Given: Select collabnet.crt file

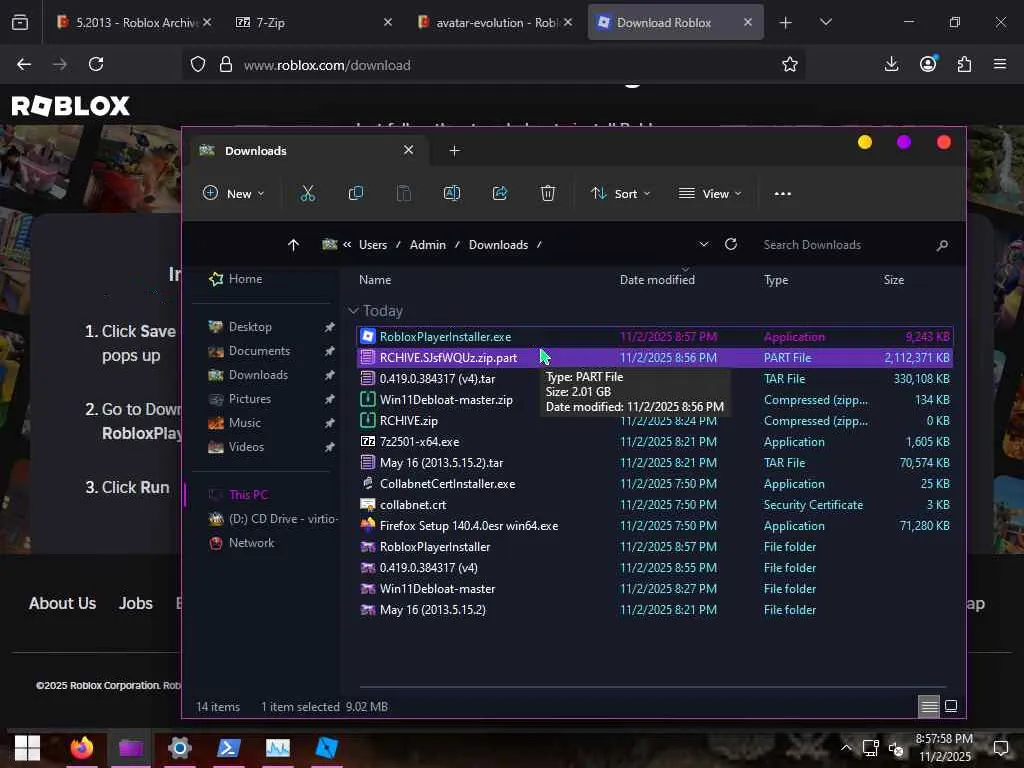Looking at the screenshot, I should [655, 505].
